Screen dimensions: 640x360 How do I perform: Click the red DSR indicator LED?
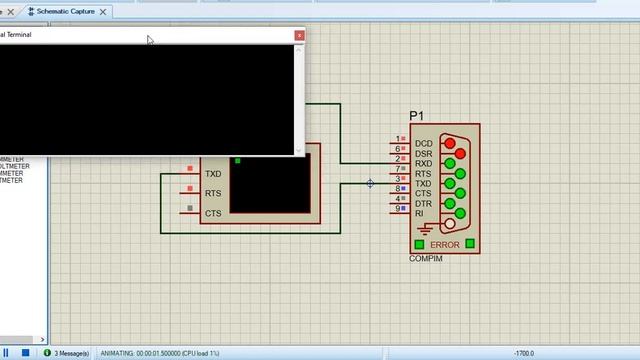pyautogui.click(x=460, y=154)
